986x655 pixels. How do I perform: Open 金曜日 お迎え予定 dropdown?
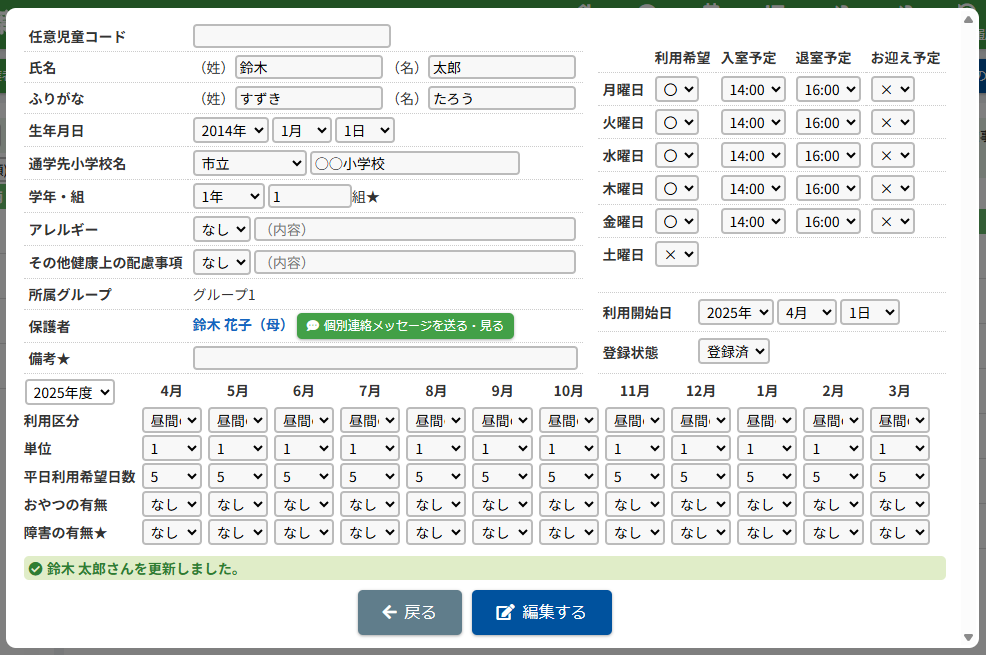point(892,221)
